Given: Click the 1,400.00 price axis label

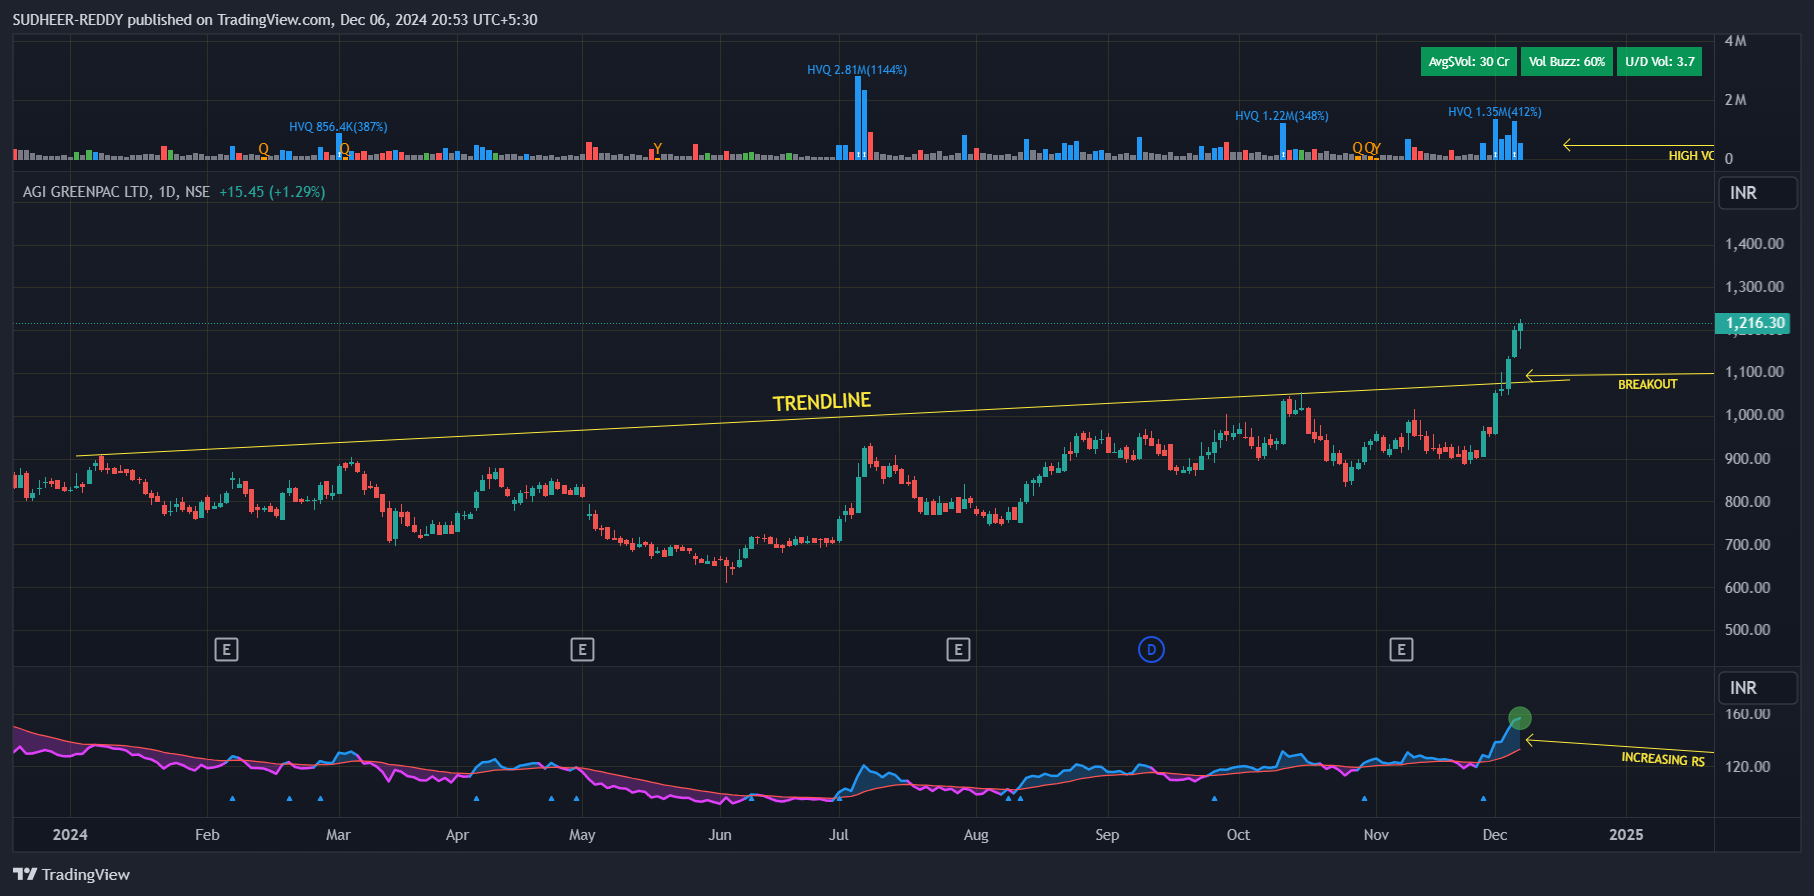Looking at the screenshot, I should (1754, 244).
